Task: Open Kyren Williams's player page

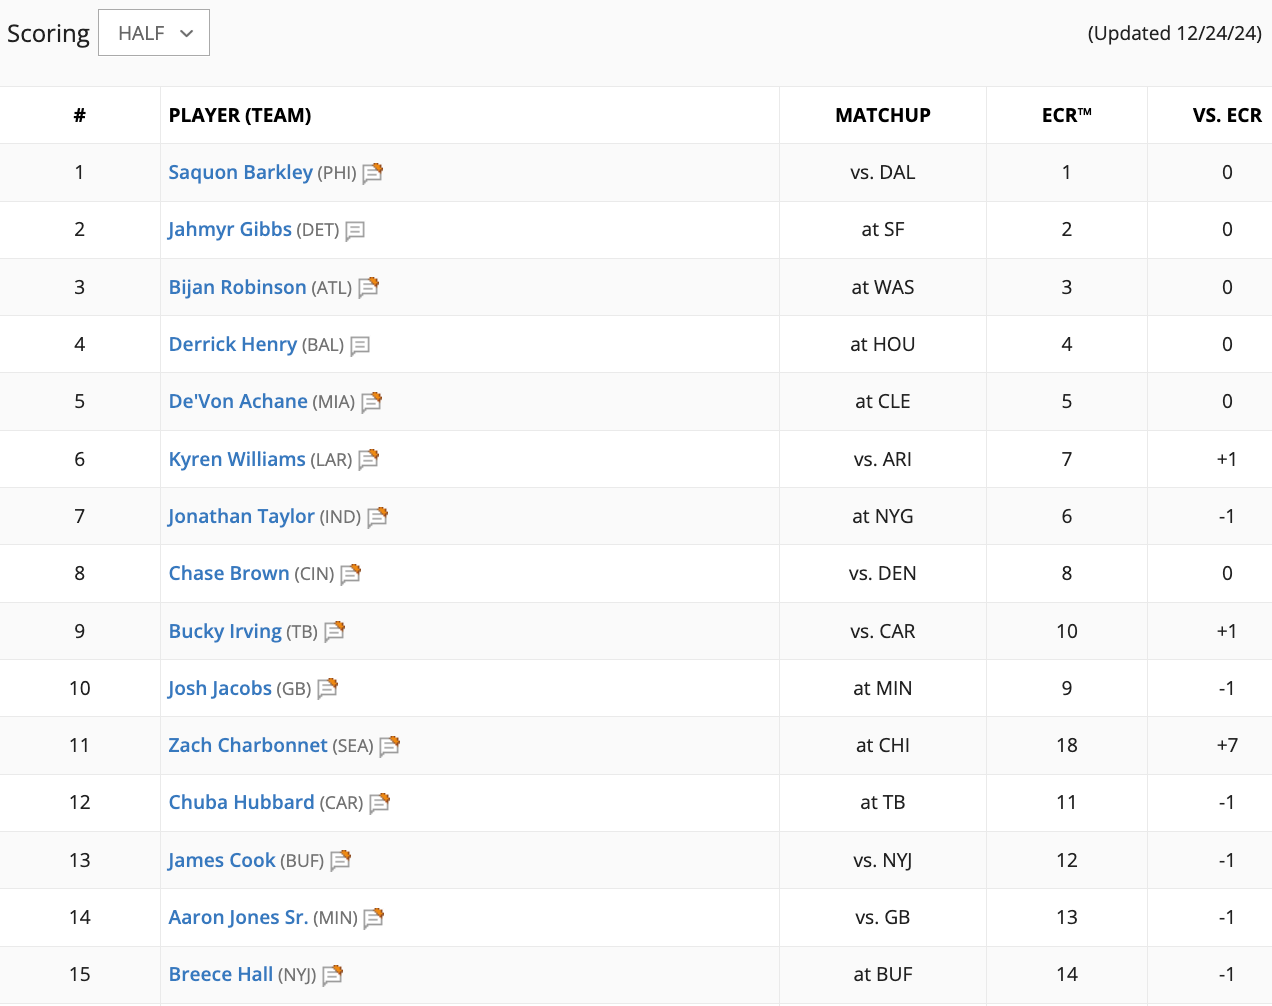Action: [237, 459]
